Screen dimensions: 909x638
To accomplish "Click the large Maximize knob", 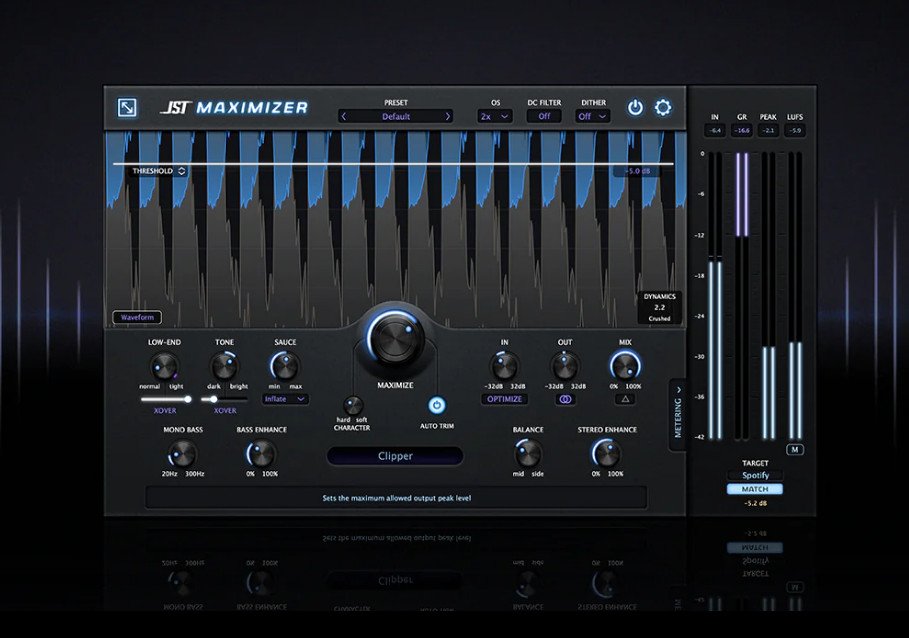I will click(x=395, y=338).
